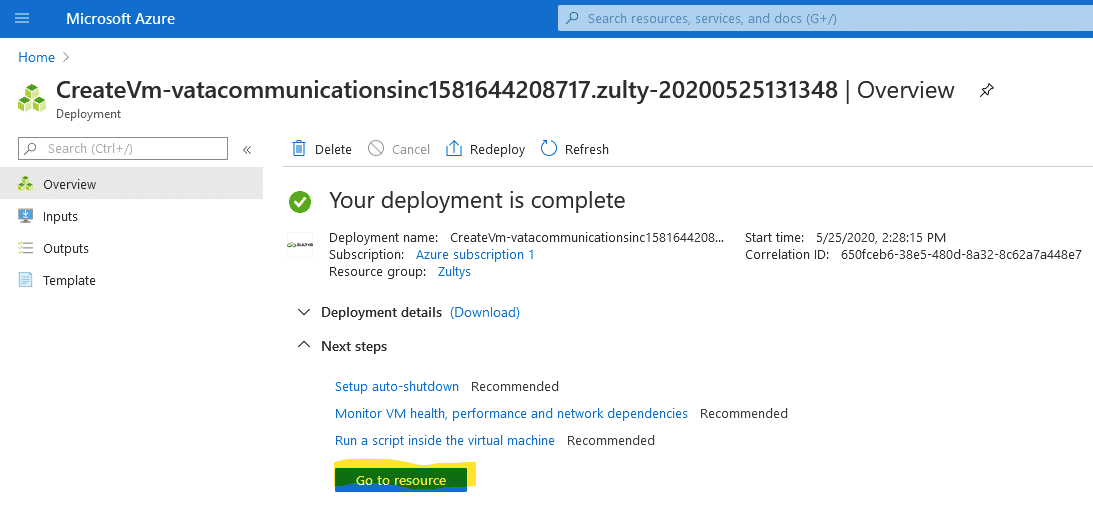The image size is (1093, 519).
Task: Collapse the left sidebar with double chevron
Action: (x=247, y=149)
